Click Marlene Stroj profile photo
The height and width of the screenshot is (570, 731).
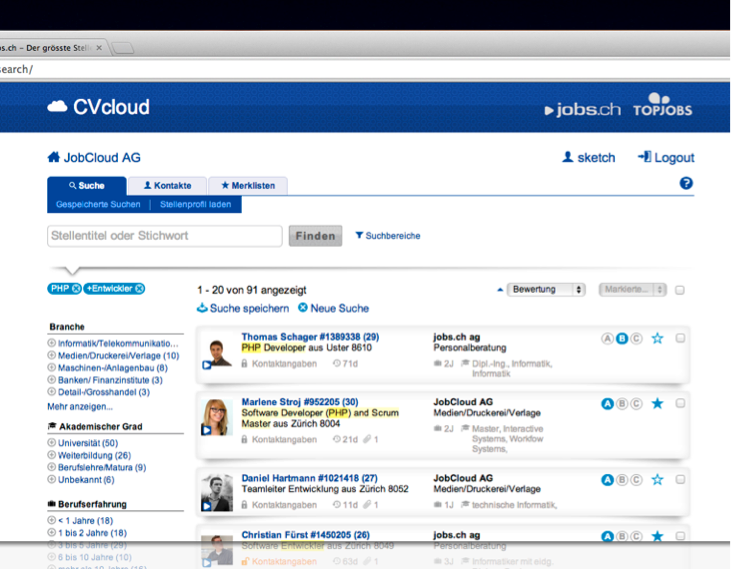[217, 417]
